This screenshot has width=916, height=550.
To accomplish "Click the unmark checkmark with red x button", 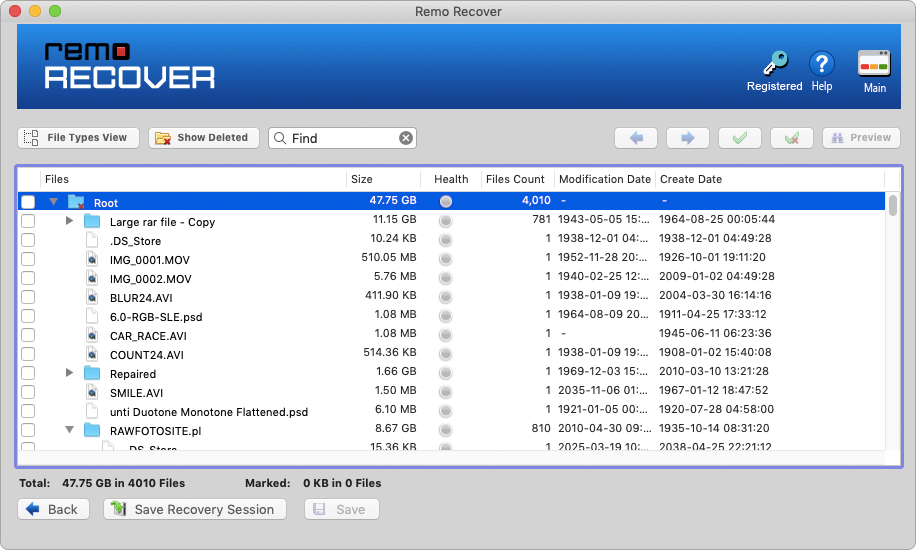I will point(792,138).
